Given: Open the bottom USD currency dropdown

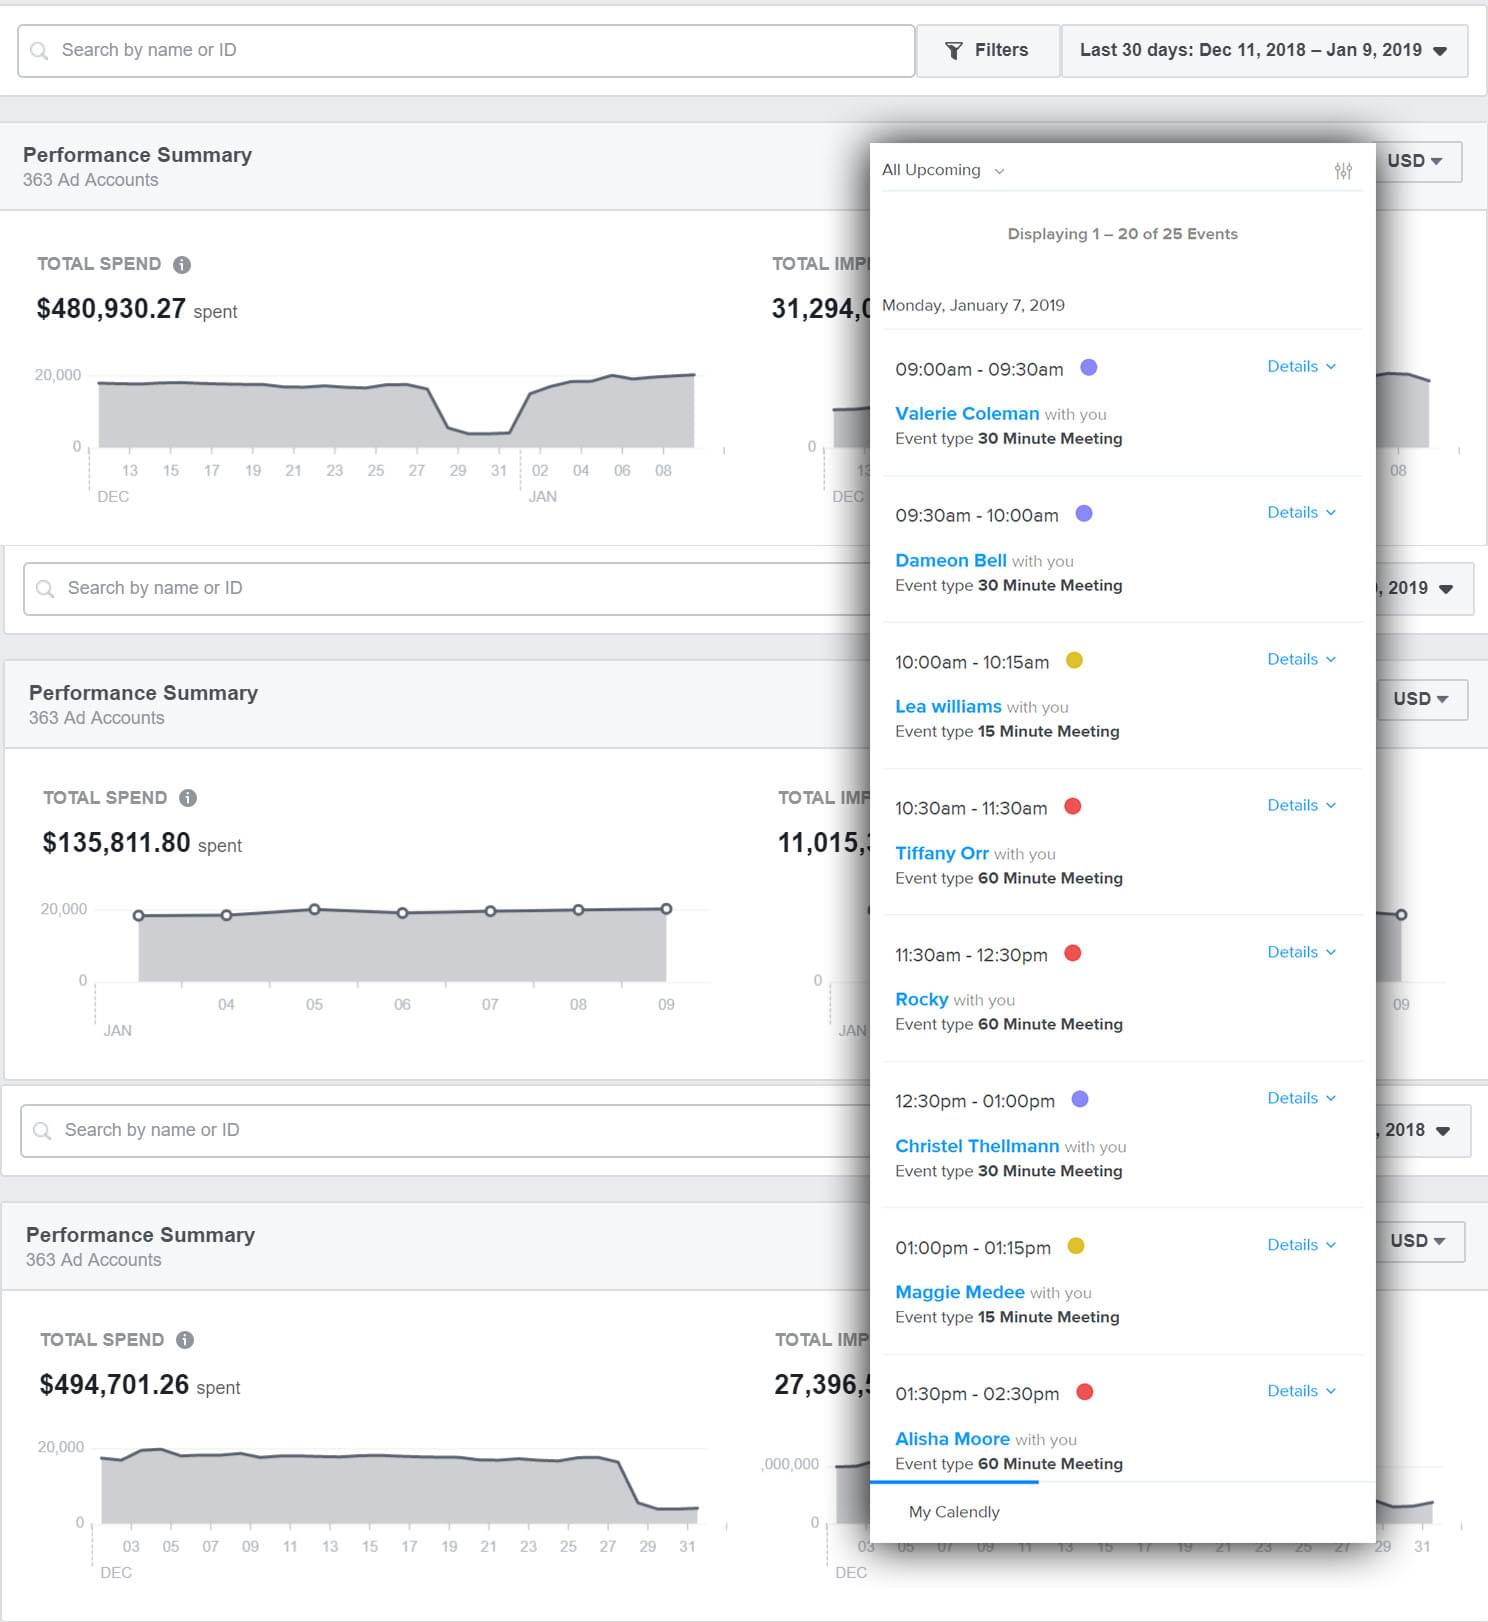Looking at the screenshot, I should 1418,1241.
